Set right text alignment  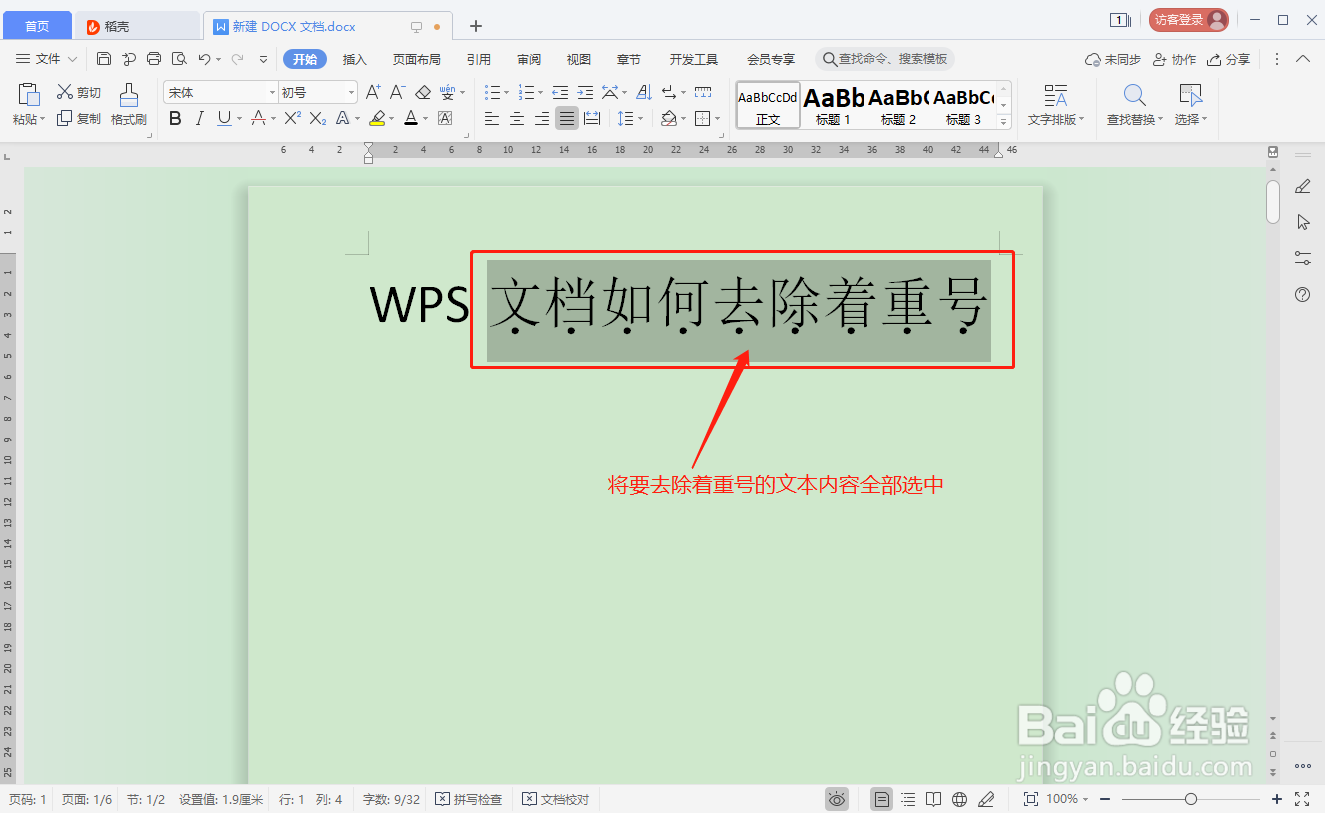click(542, 118)
